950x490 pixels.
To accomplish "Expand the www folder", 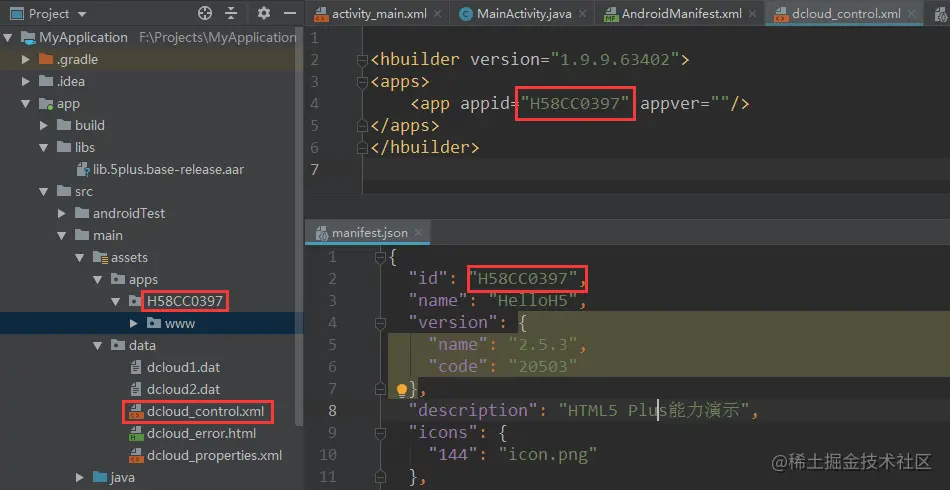I will click(135, 323).
